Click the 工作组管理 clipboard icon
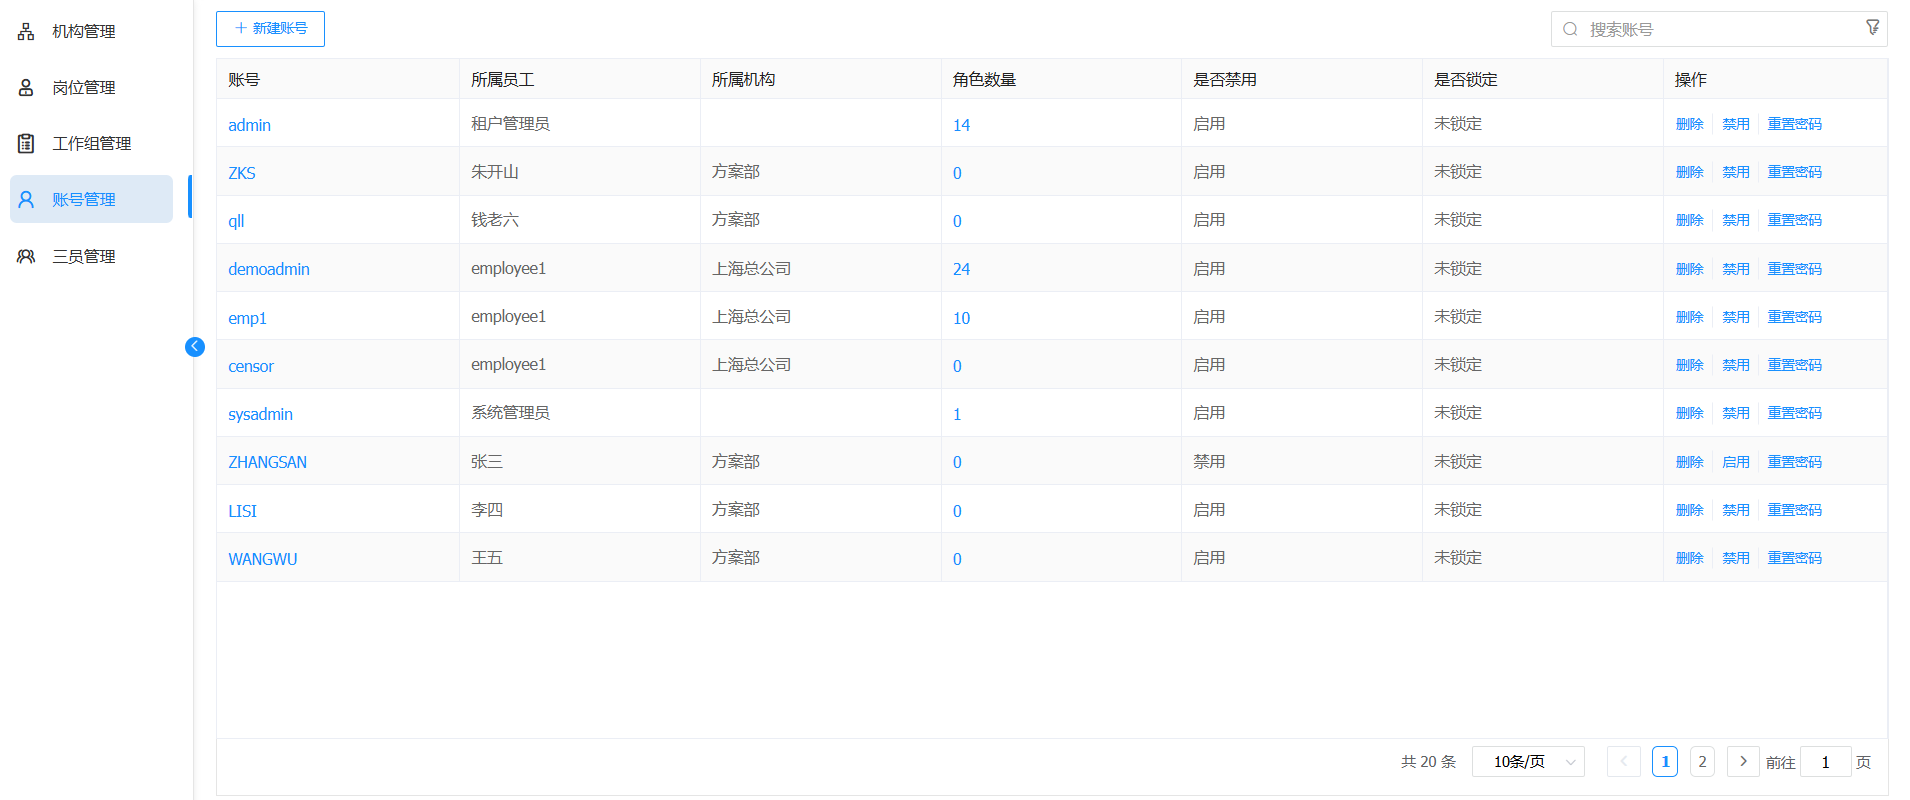 coord(26,144)
